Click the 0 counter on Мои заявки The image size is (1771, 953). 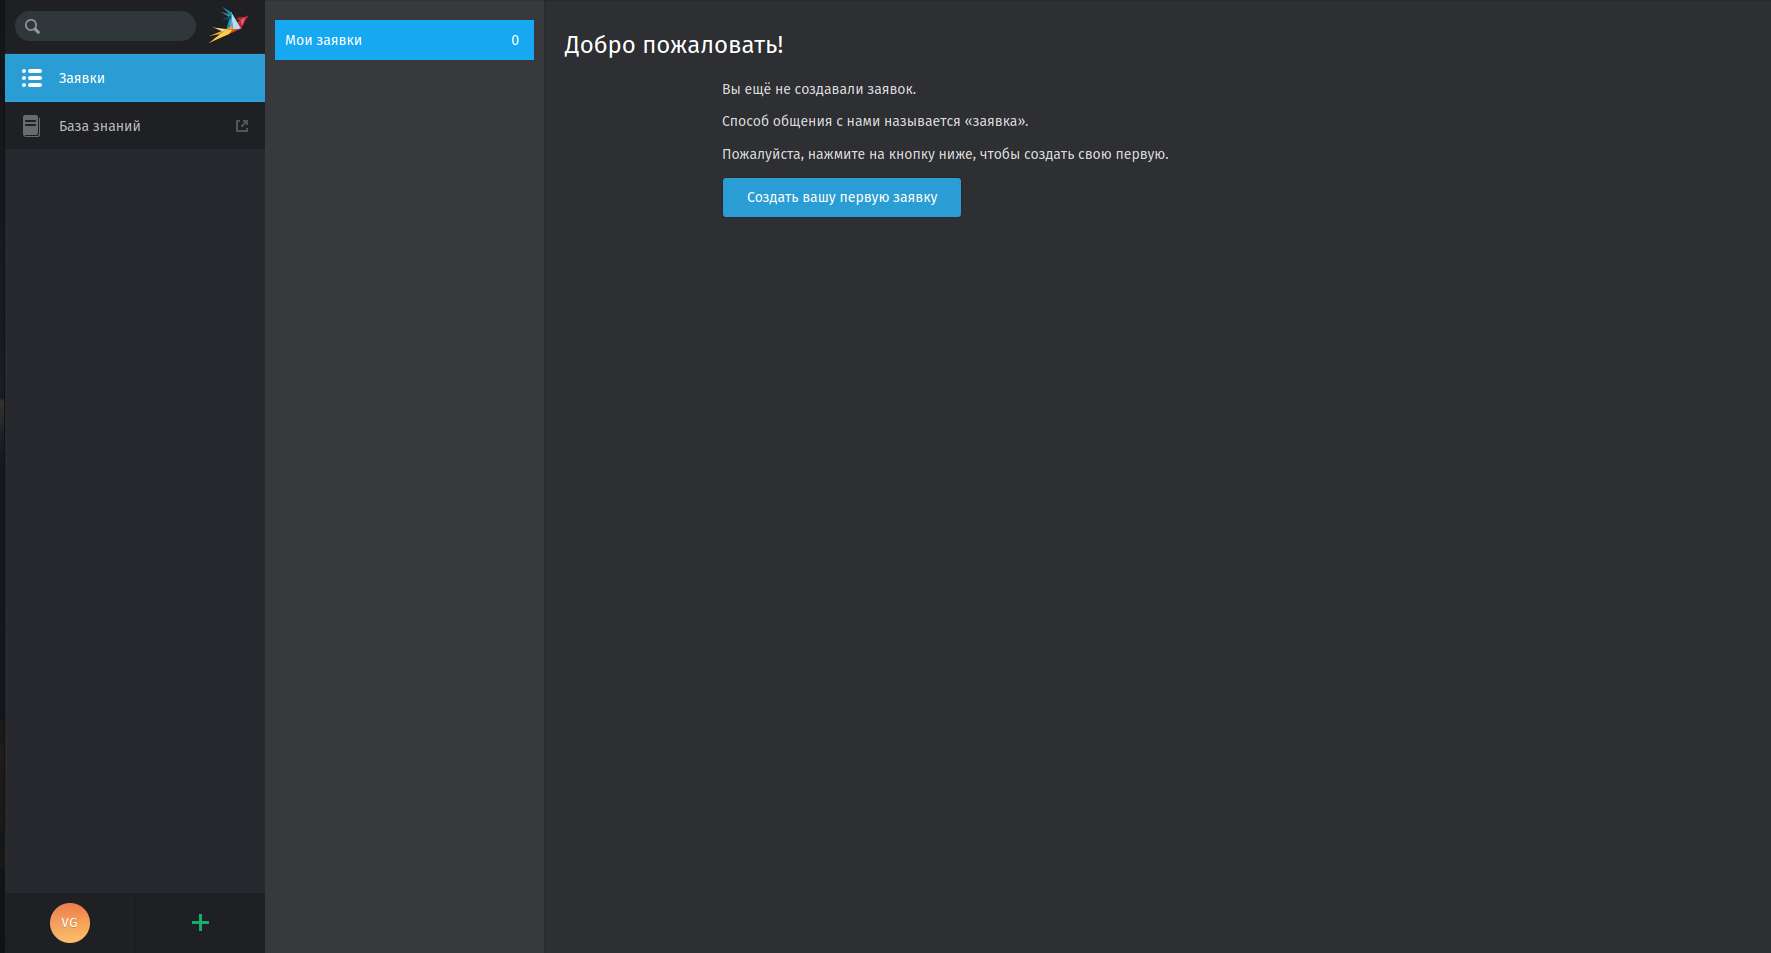pos(515,40)
